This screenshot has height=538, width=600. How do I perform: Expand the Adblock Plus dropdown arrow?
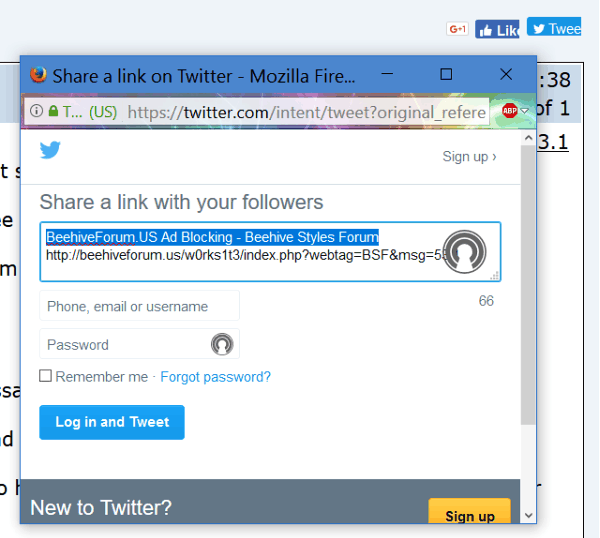tap(525, 111)
